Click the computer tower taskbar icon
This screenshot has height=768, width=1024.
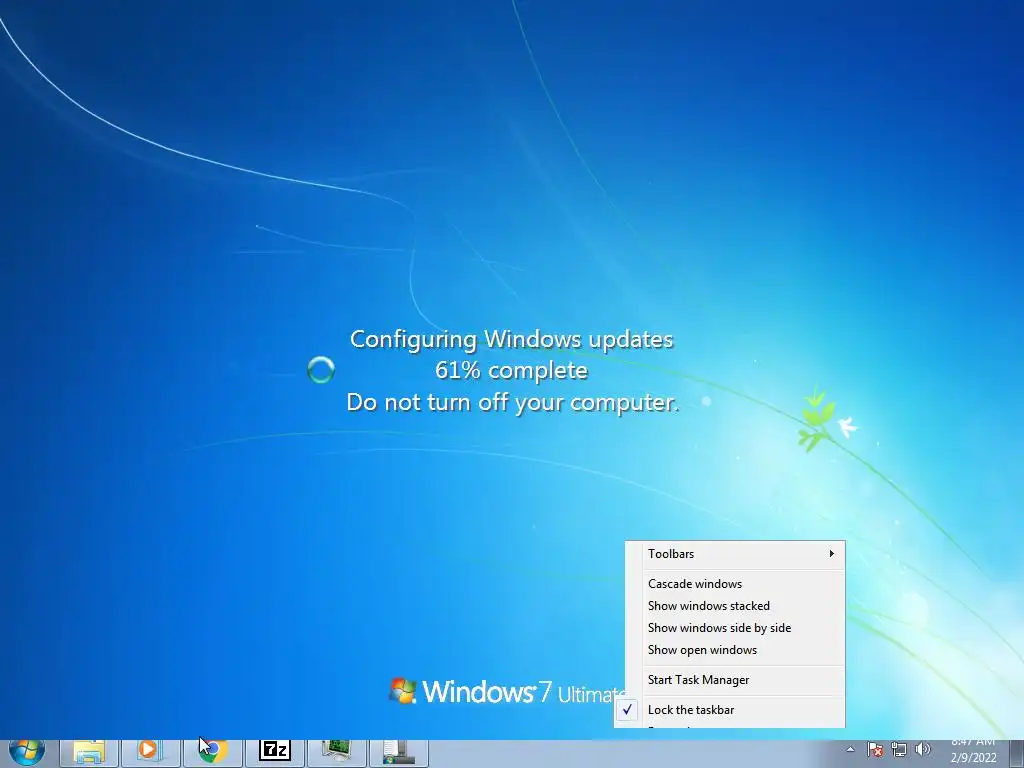coord(399,753)
